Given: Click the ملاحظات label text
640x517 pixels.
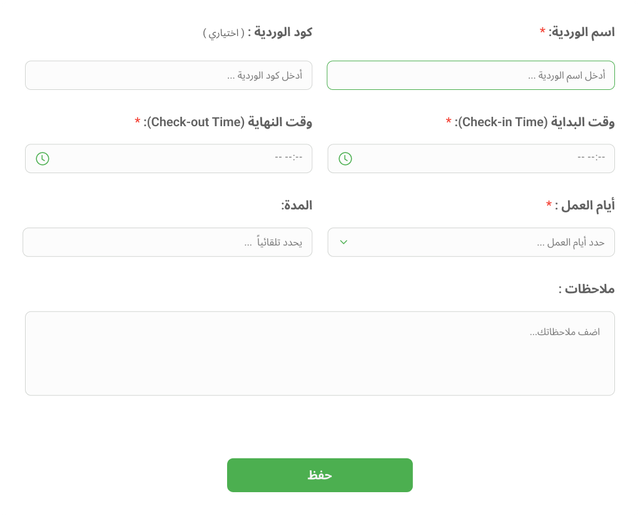Looking at the screenshot, I should 587,288.
